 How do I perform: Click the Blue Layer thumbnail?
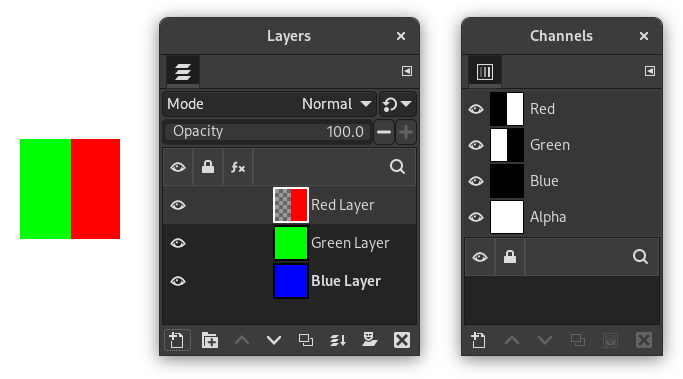click(291, 281)
